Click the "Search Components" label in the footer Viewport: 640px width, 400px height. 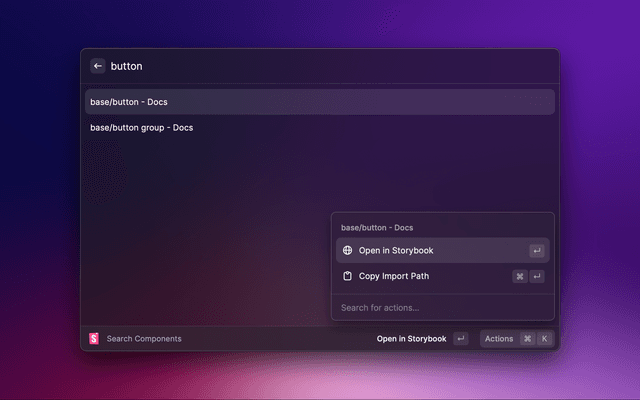(144, 339)
